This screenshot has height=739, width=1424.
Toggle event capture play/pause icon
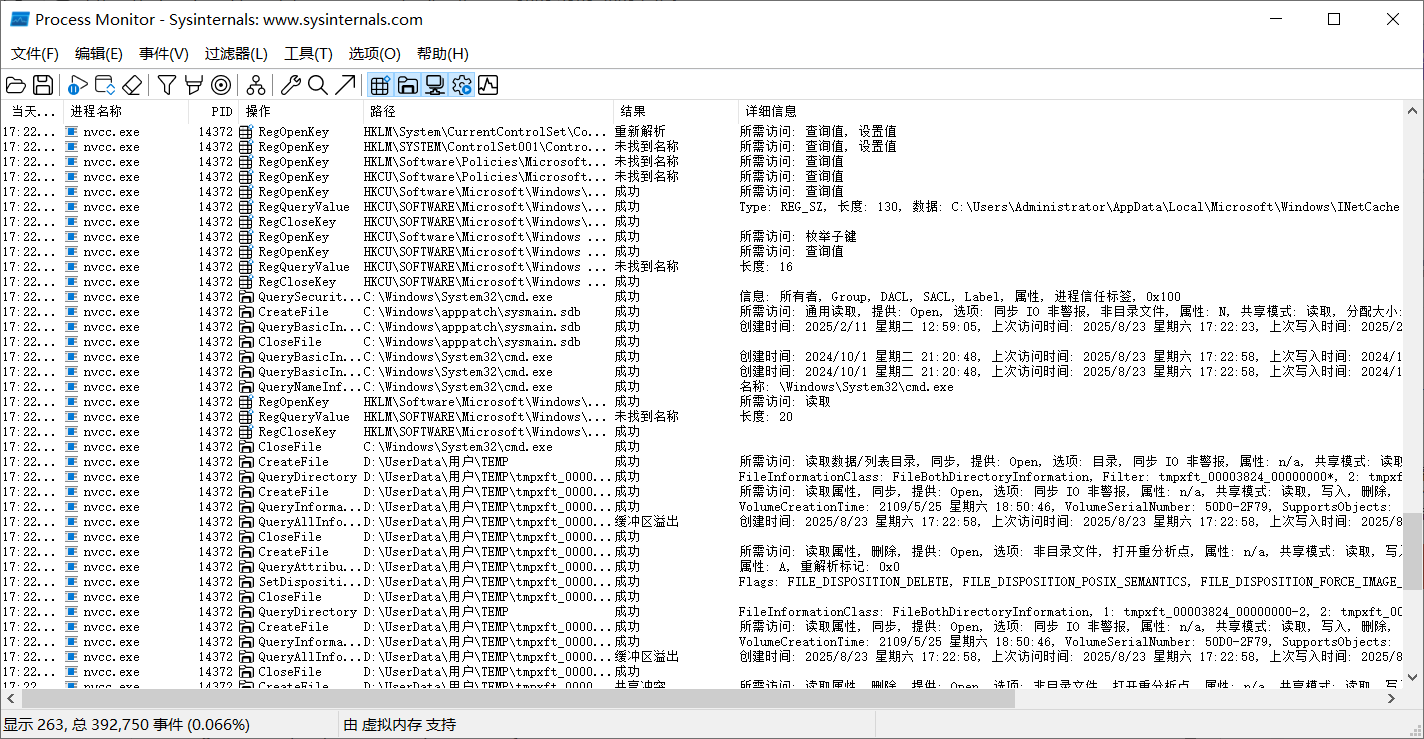[x=78, y=85]
